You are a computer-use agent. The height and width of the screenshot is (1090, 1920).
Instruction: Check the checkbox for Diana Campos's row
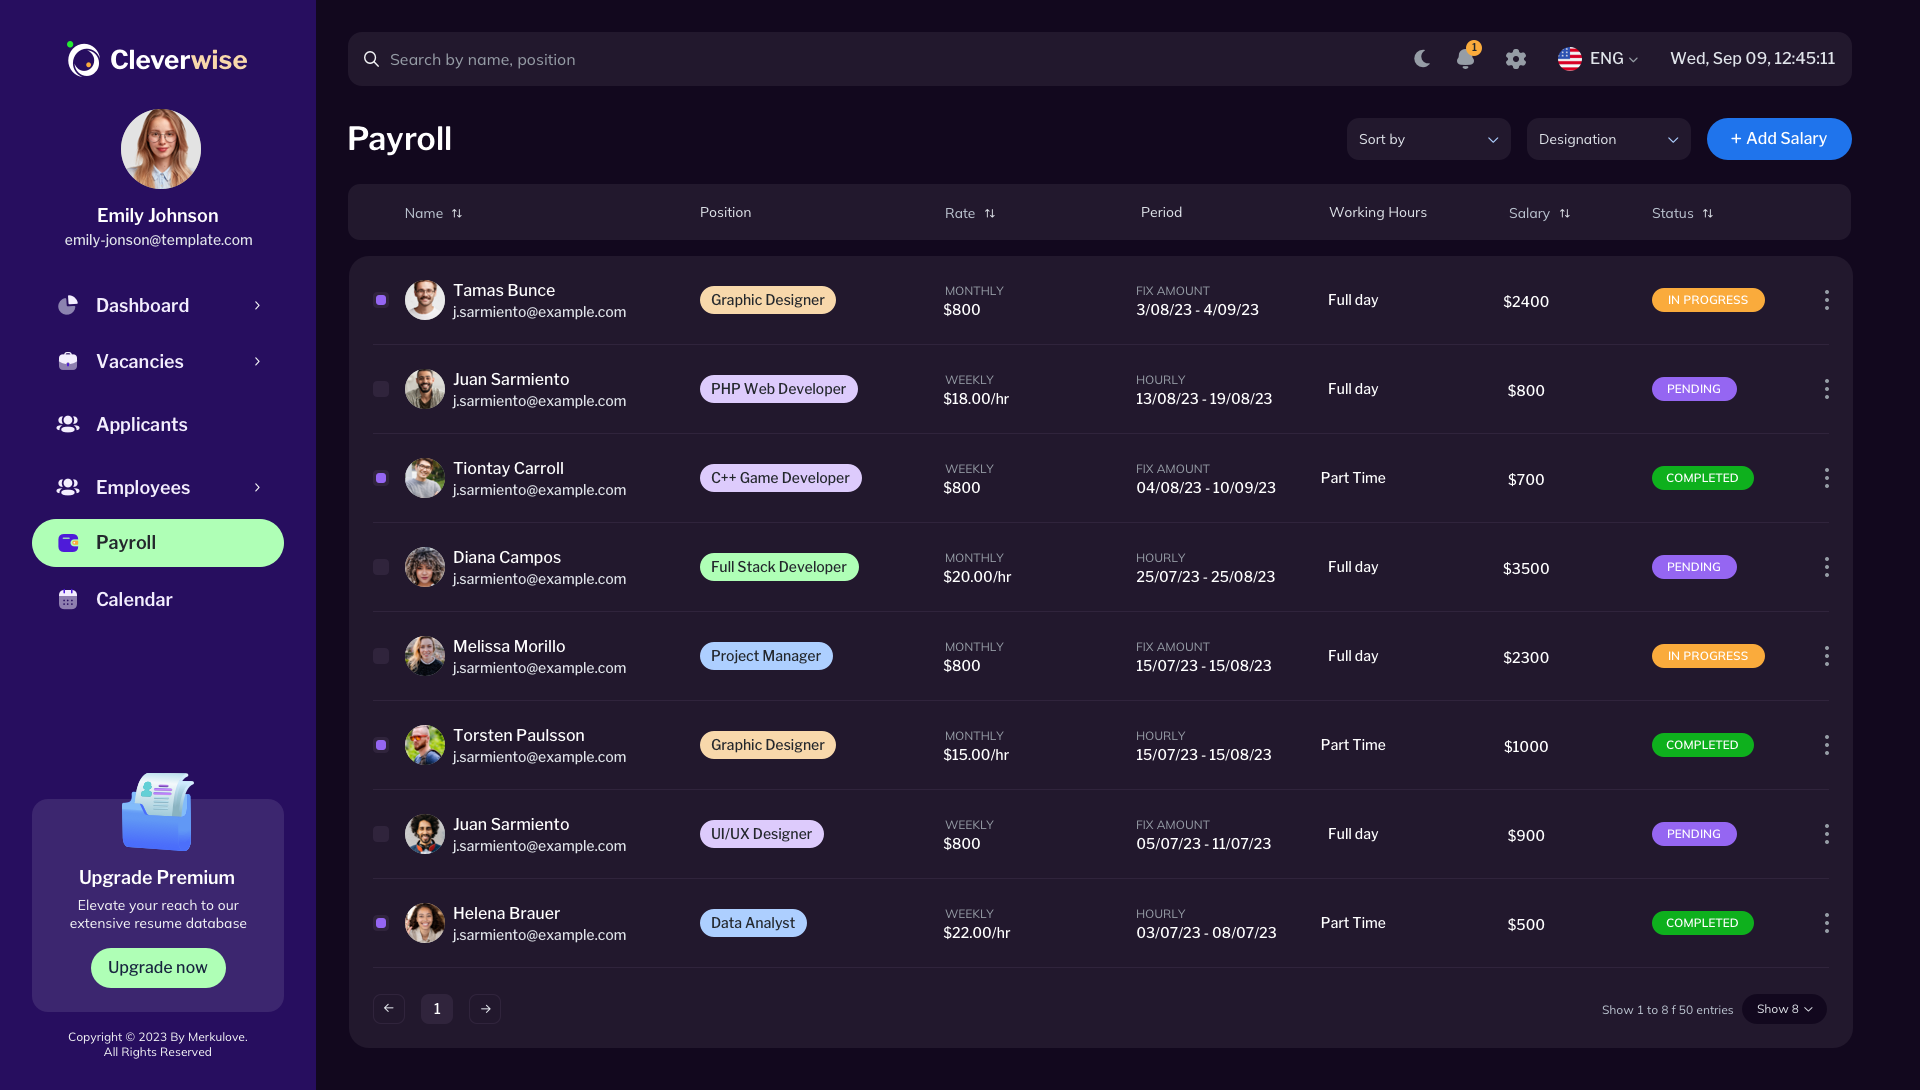pyautogui.click(x=380, y=566)
